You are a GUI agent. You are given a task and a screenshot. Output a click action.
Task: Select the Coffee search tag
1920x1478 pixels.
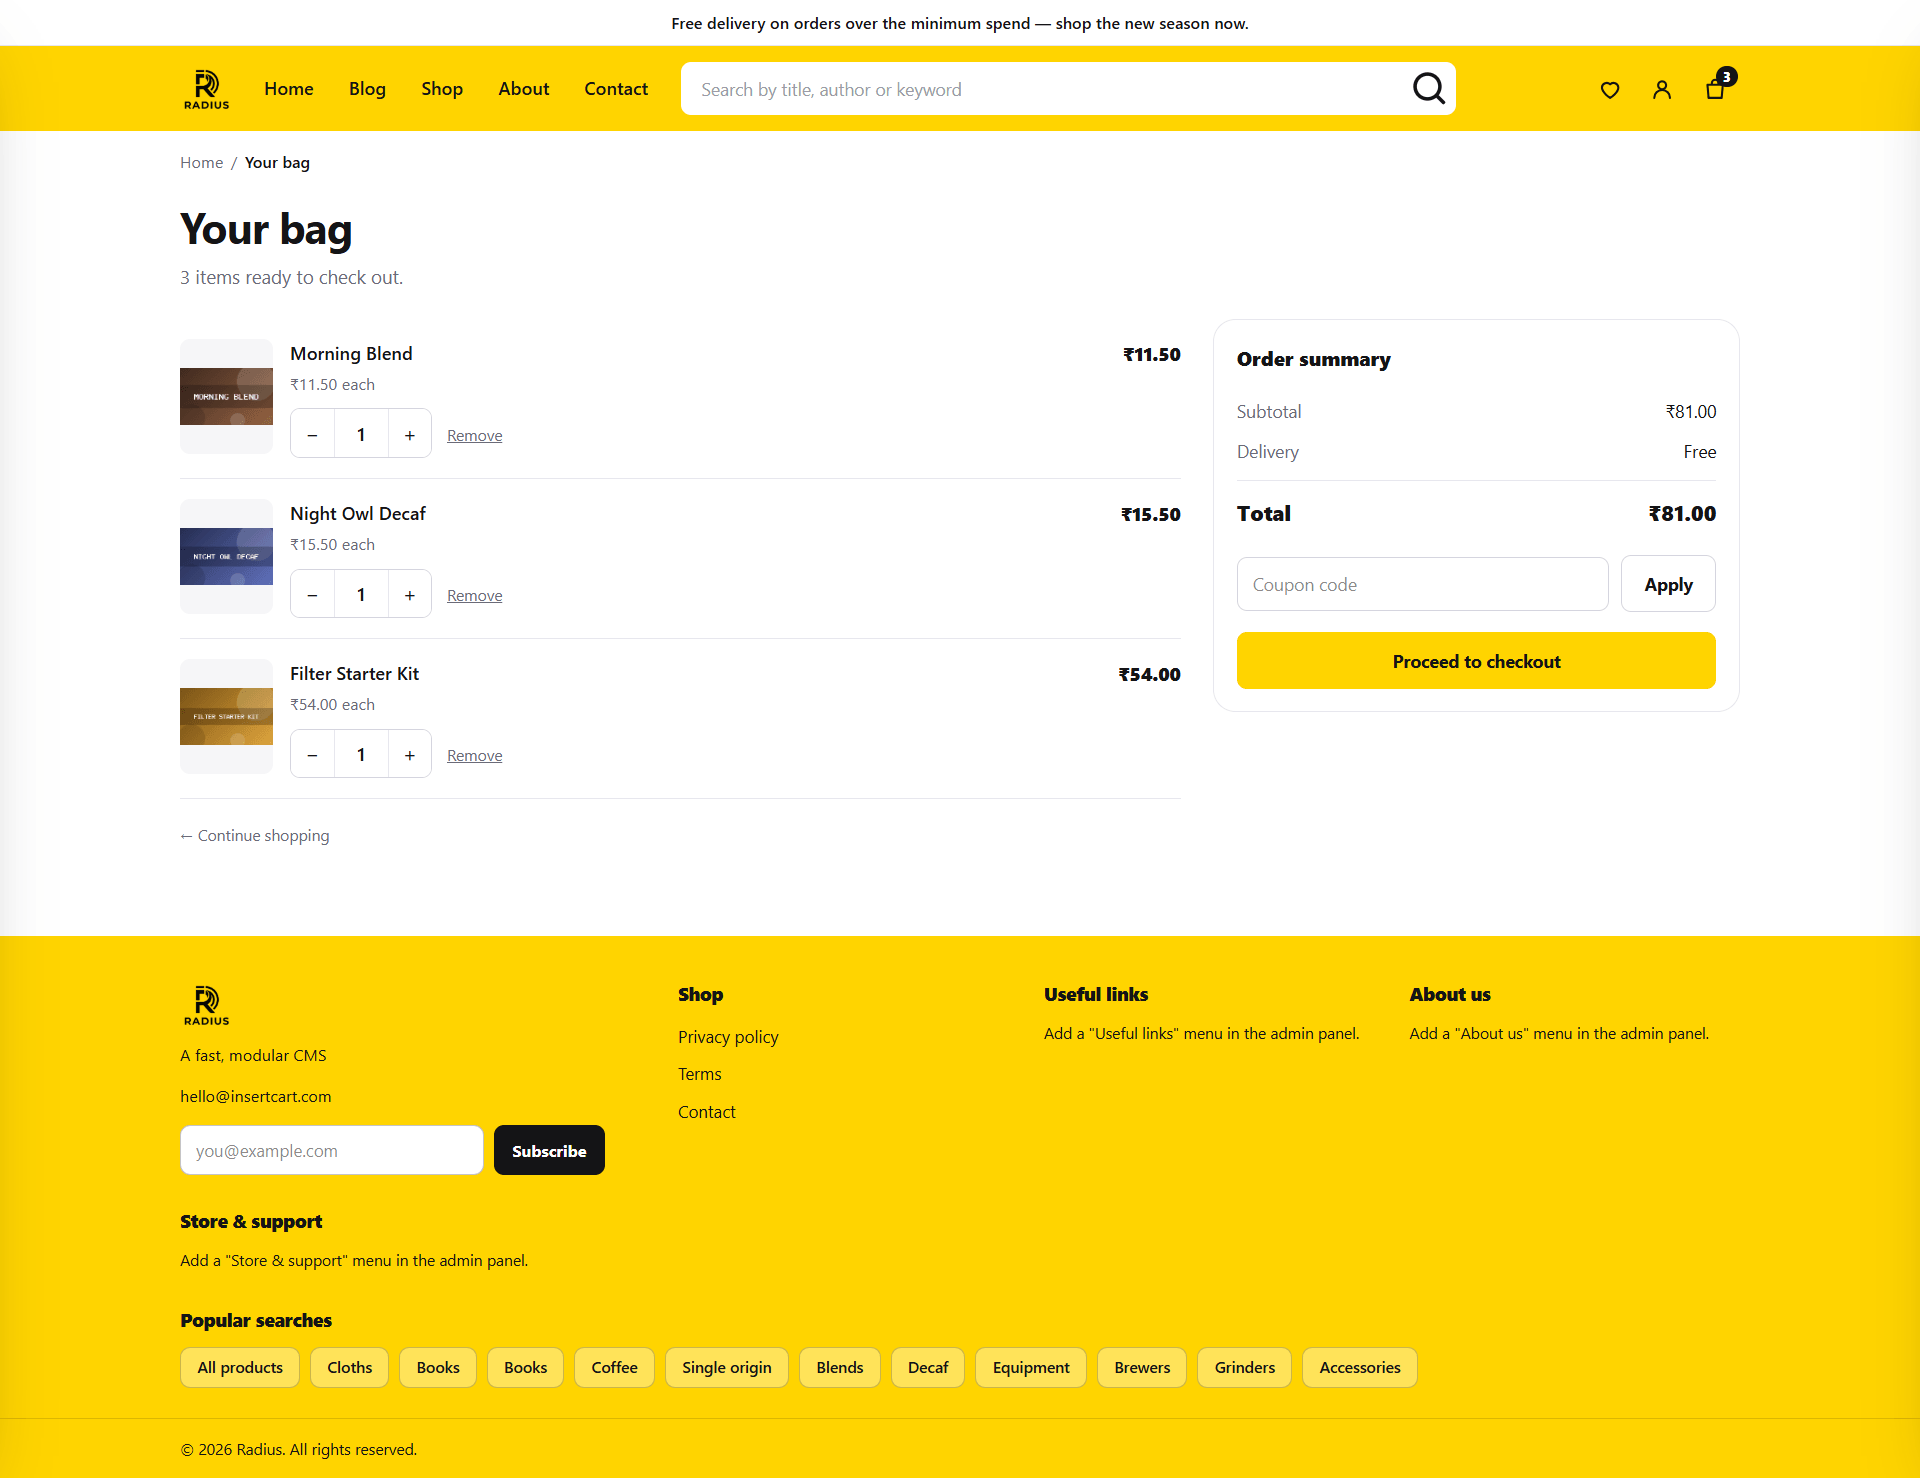click(614, 1367)
